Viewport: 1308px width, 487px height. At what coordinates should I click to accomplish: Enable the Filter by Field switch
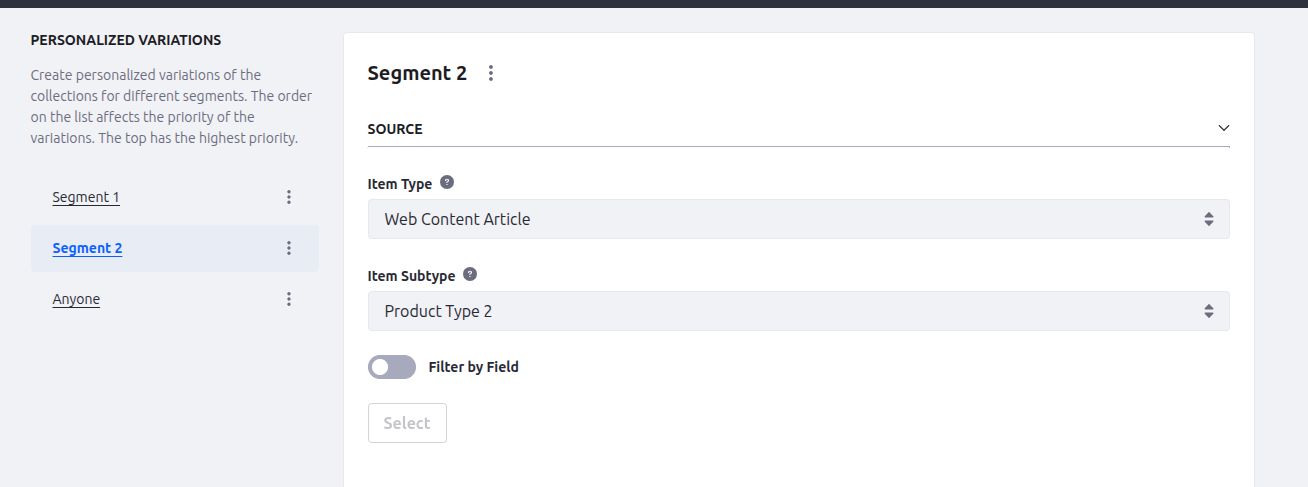pos(392,367)
